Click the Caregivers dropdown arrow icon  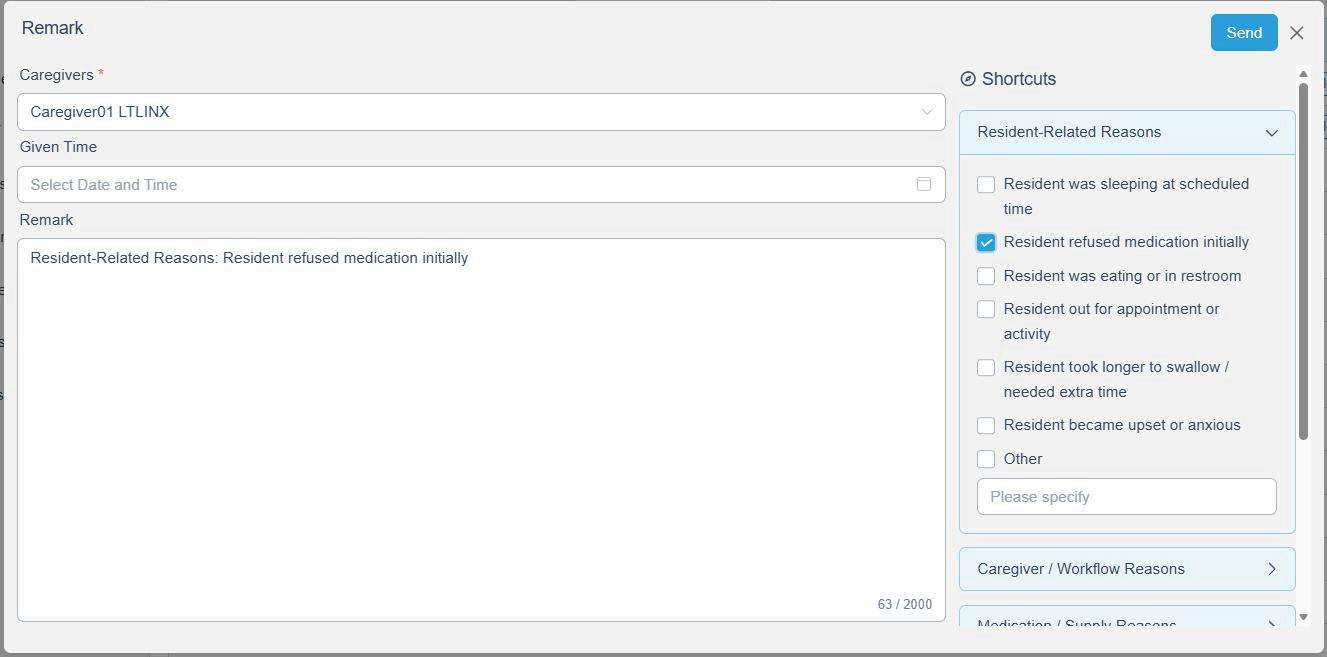(x=926, y=112)
